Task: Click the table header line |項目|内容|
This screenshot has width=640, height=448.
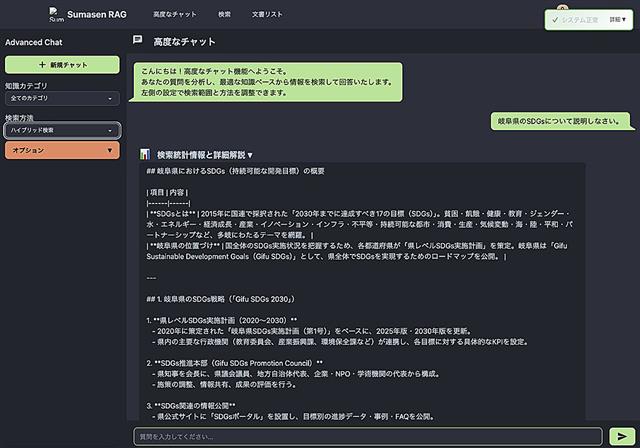Action: click(x=167, y=192)
